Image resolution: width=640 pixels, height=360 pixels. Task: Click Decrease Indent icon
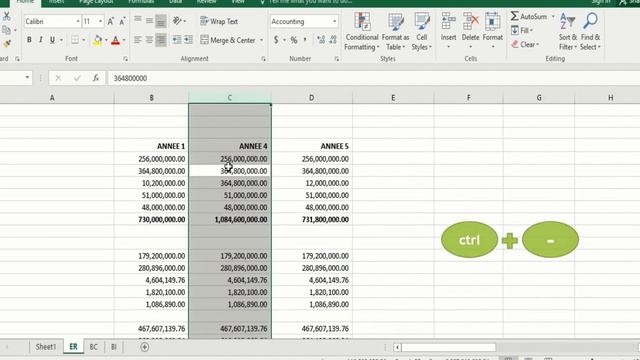[x=177, y=40]
